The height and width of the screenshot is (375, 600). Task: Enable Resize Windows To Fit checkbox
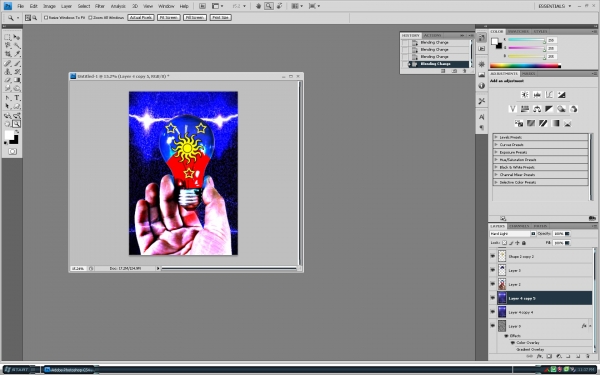coord(46,18)
